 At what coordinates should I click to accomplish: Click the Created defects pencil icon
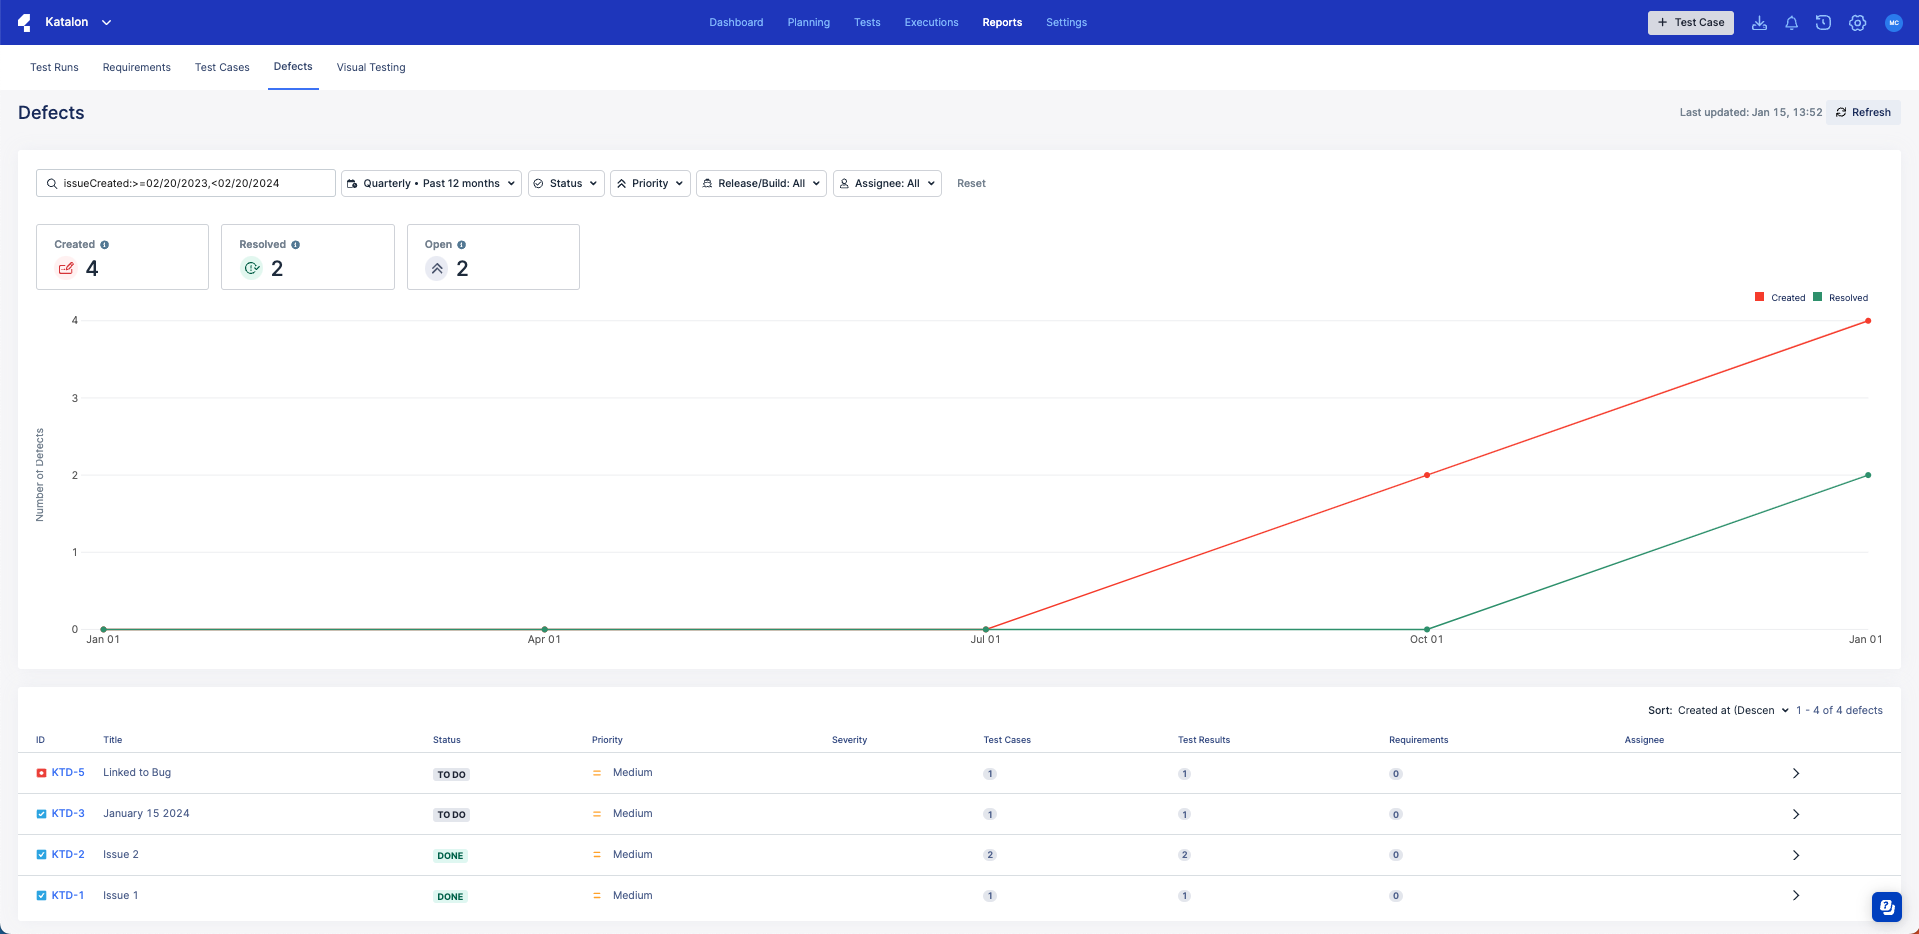pyautogui.click(x=66, y=268)
